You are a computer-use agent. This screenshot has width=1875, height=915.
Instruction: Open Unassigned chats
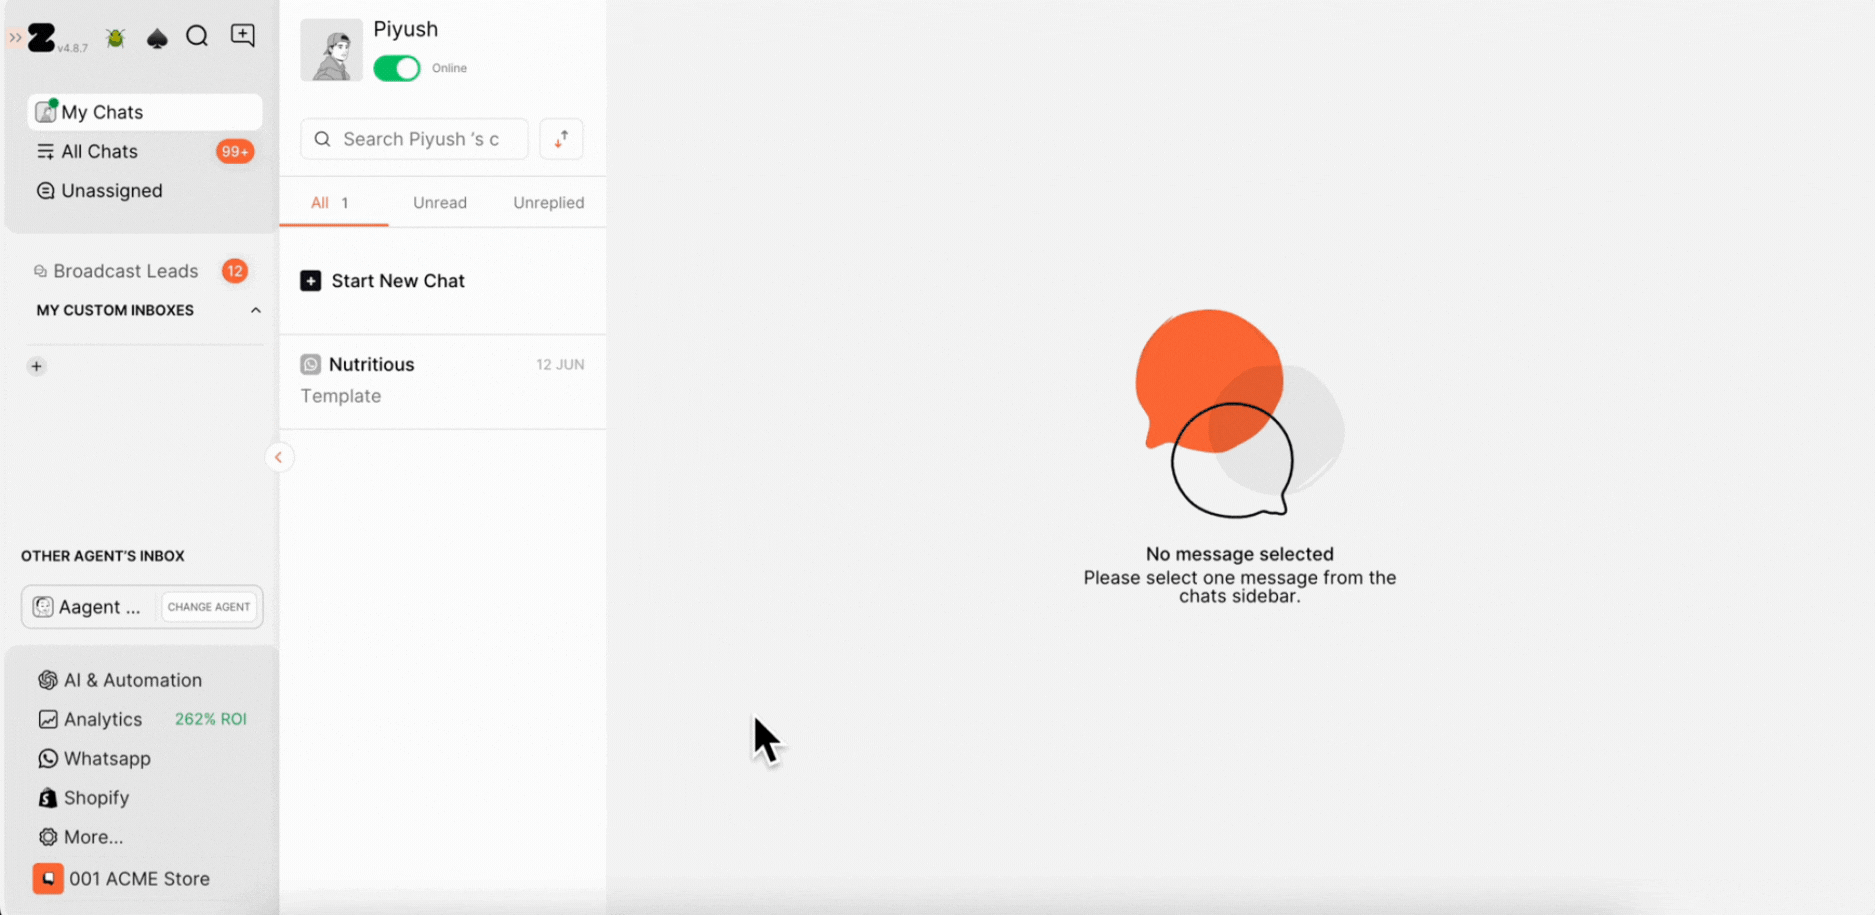[145, 190]
